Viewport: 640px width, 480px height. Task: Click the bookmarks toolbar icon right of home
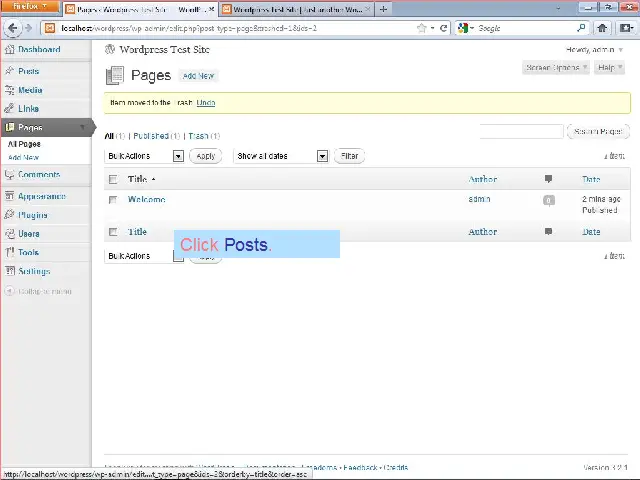pos(626,28)
